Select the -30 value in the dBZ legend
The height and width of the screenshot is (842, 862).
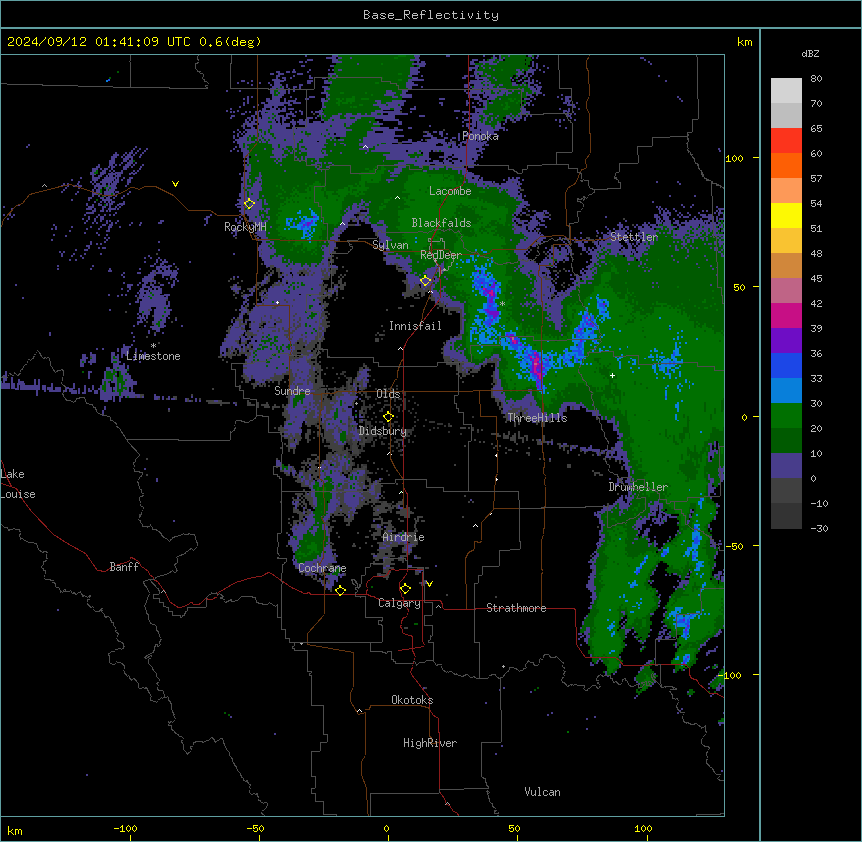[x=819, y=528]
